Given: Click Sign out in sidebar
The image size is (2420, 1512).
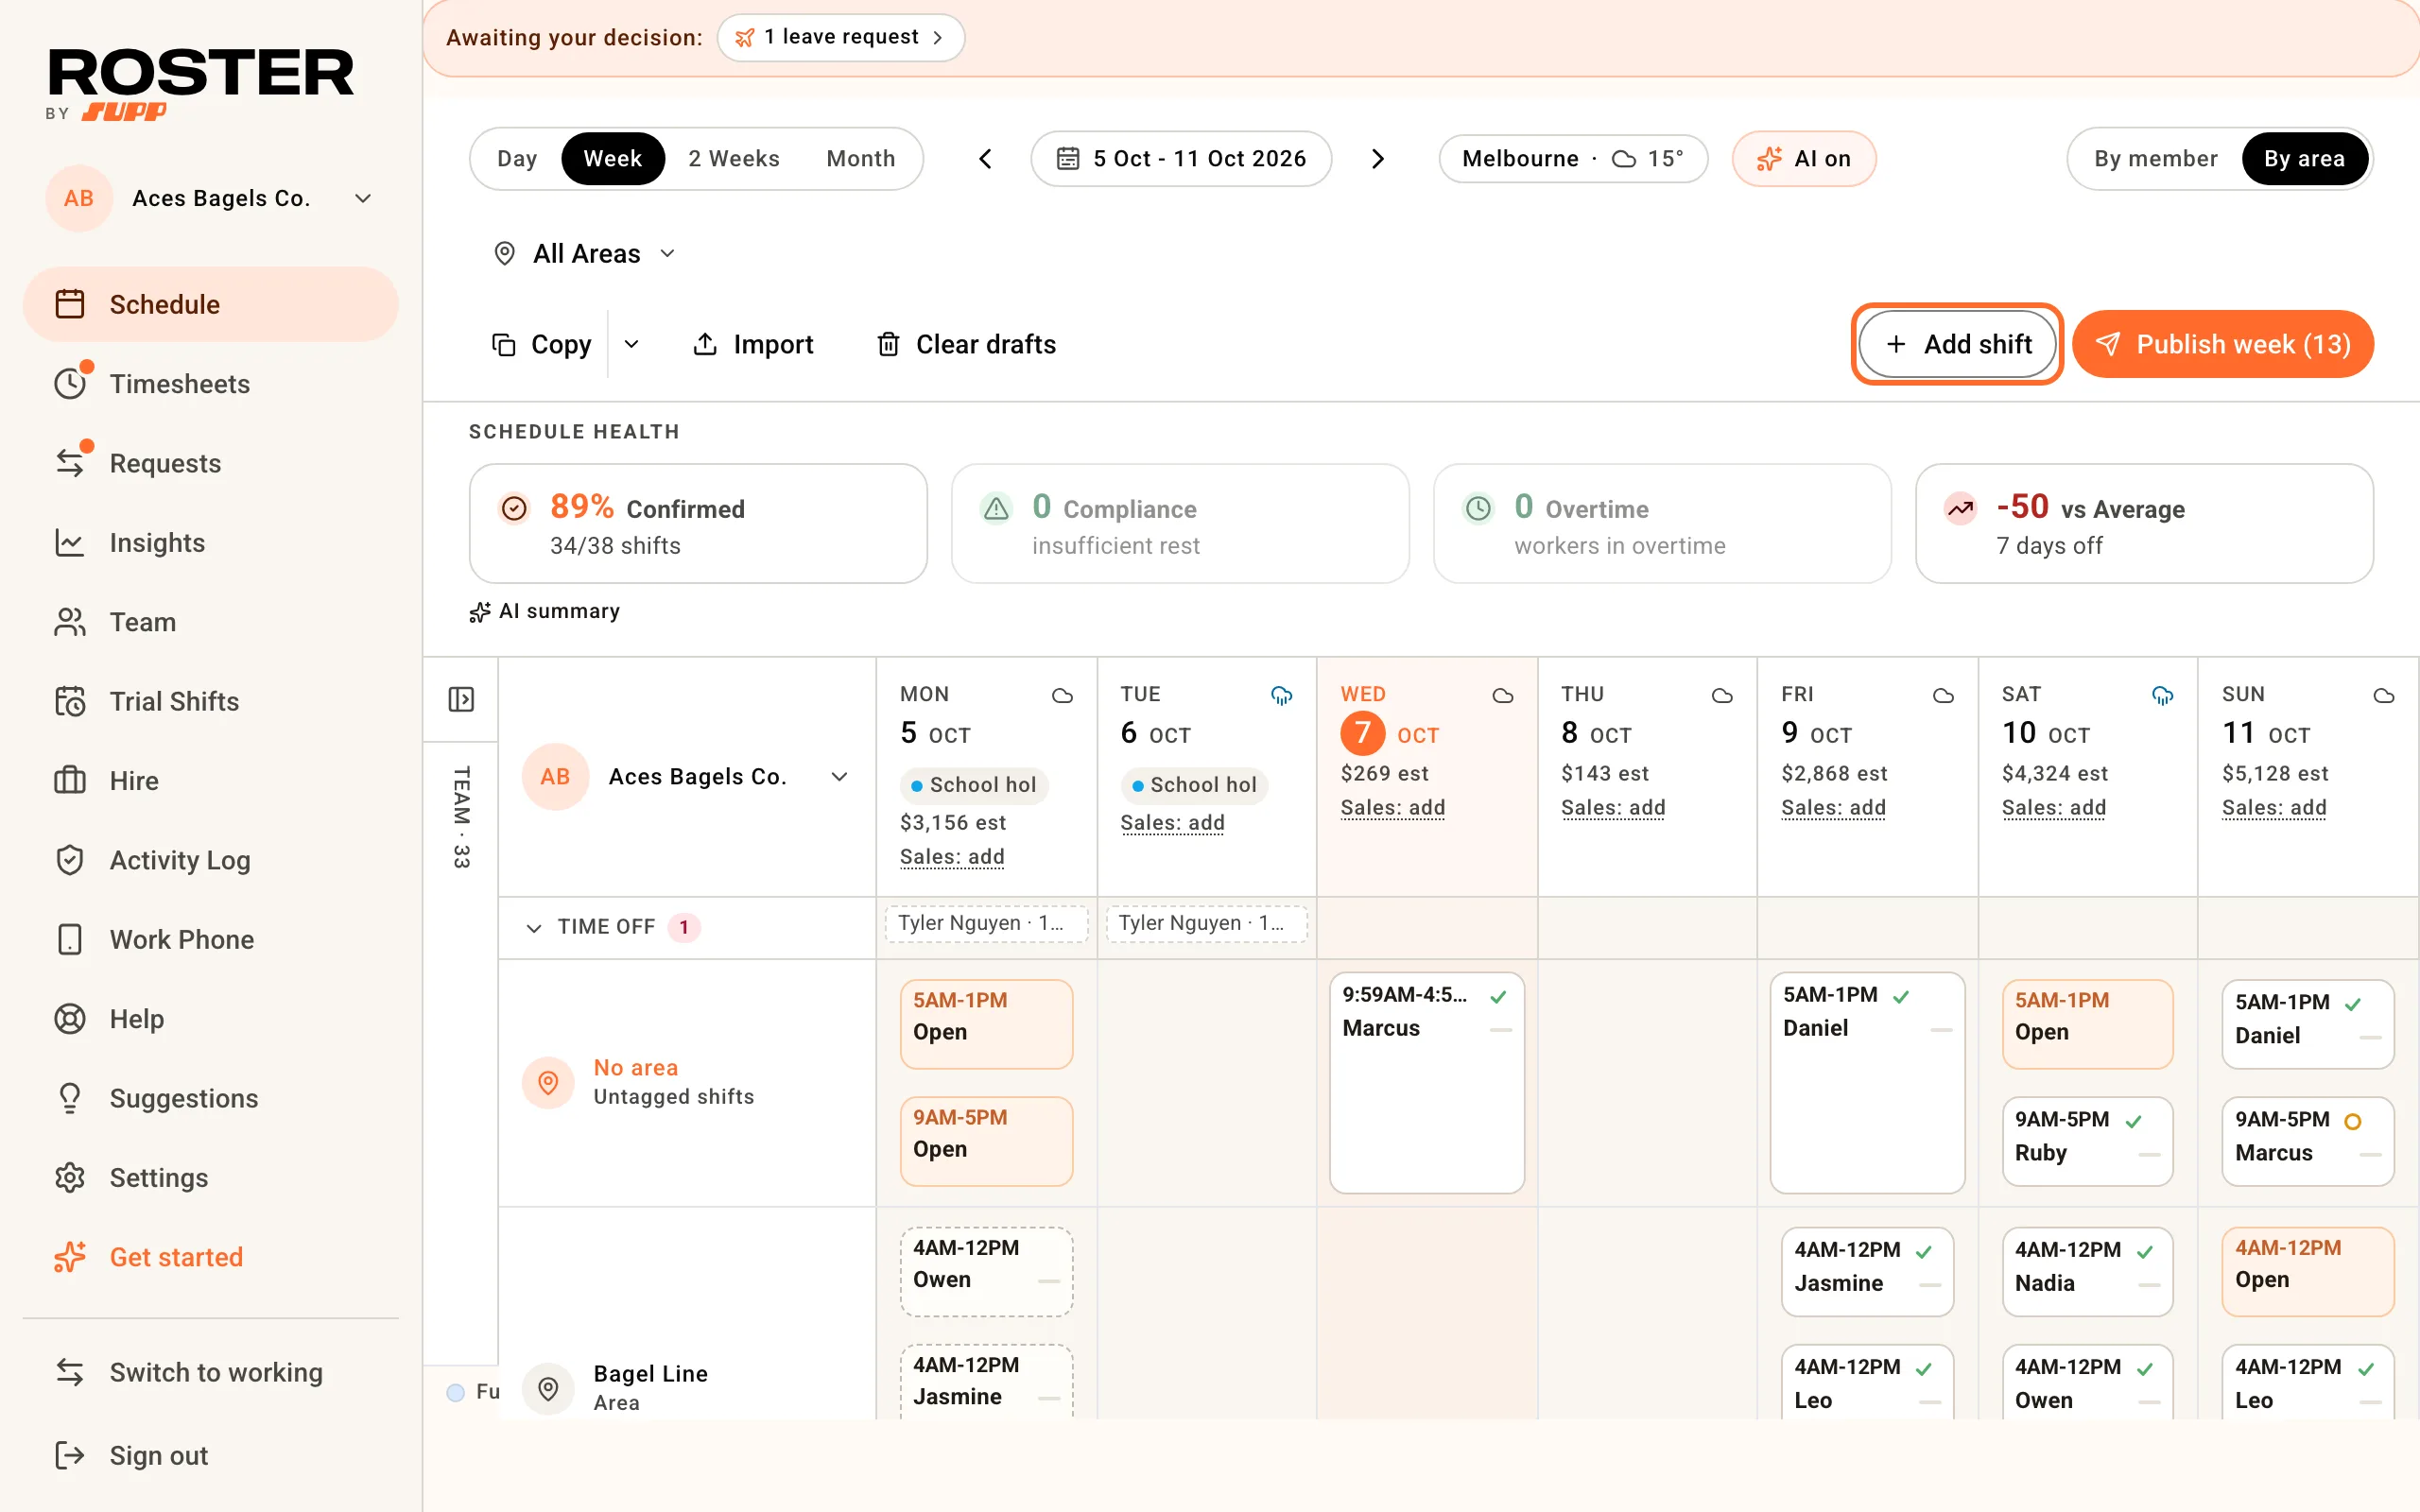Looking at the screenshot, I should tap(210, 1455).
